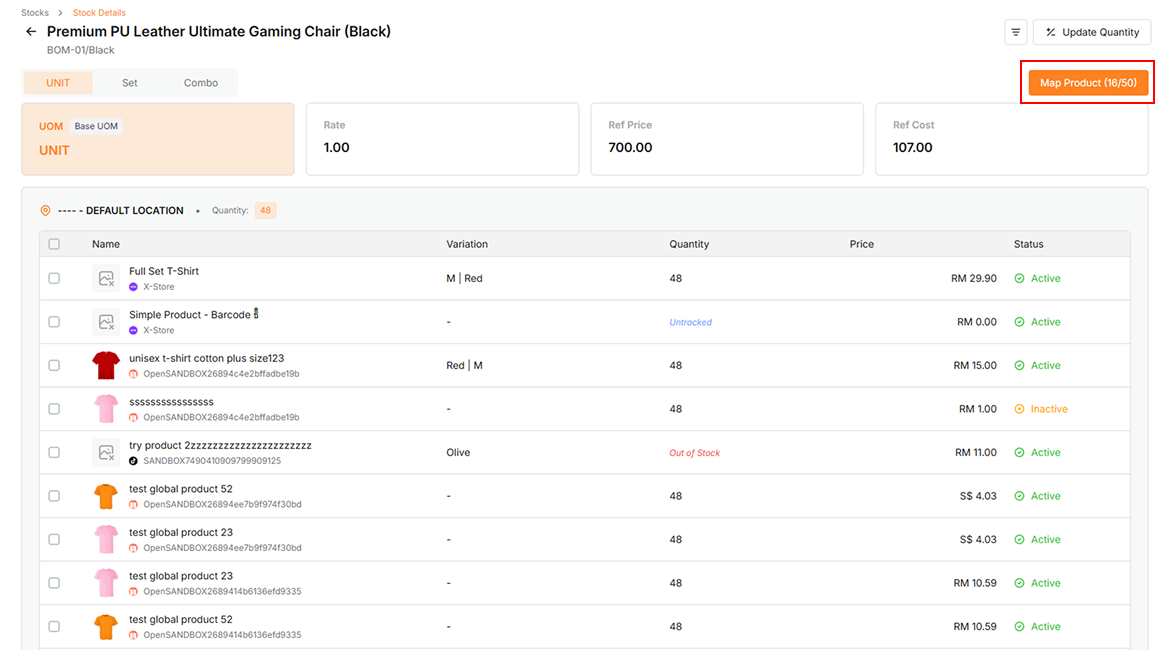This screenshot has height=650, width=1172.
Task: Click the Default Location pin icon
Action: 46,211
